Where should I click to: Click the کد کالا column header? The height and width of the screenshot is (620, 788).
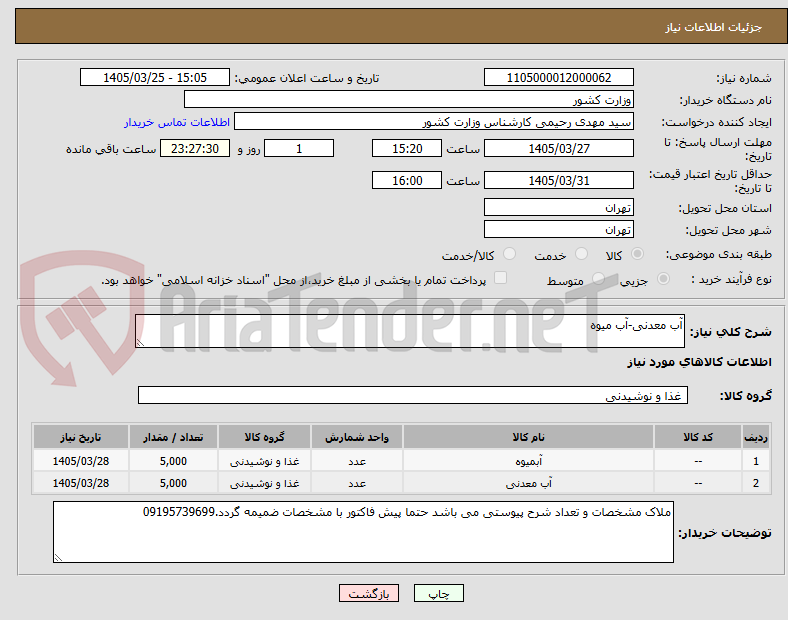coord(698,437)
